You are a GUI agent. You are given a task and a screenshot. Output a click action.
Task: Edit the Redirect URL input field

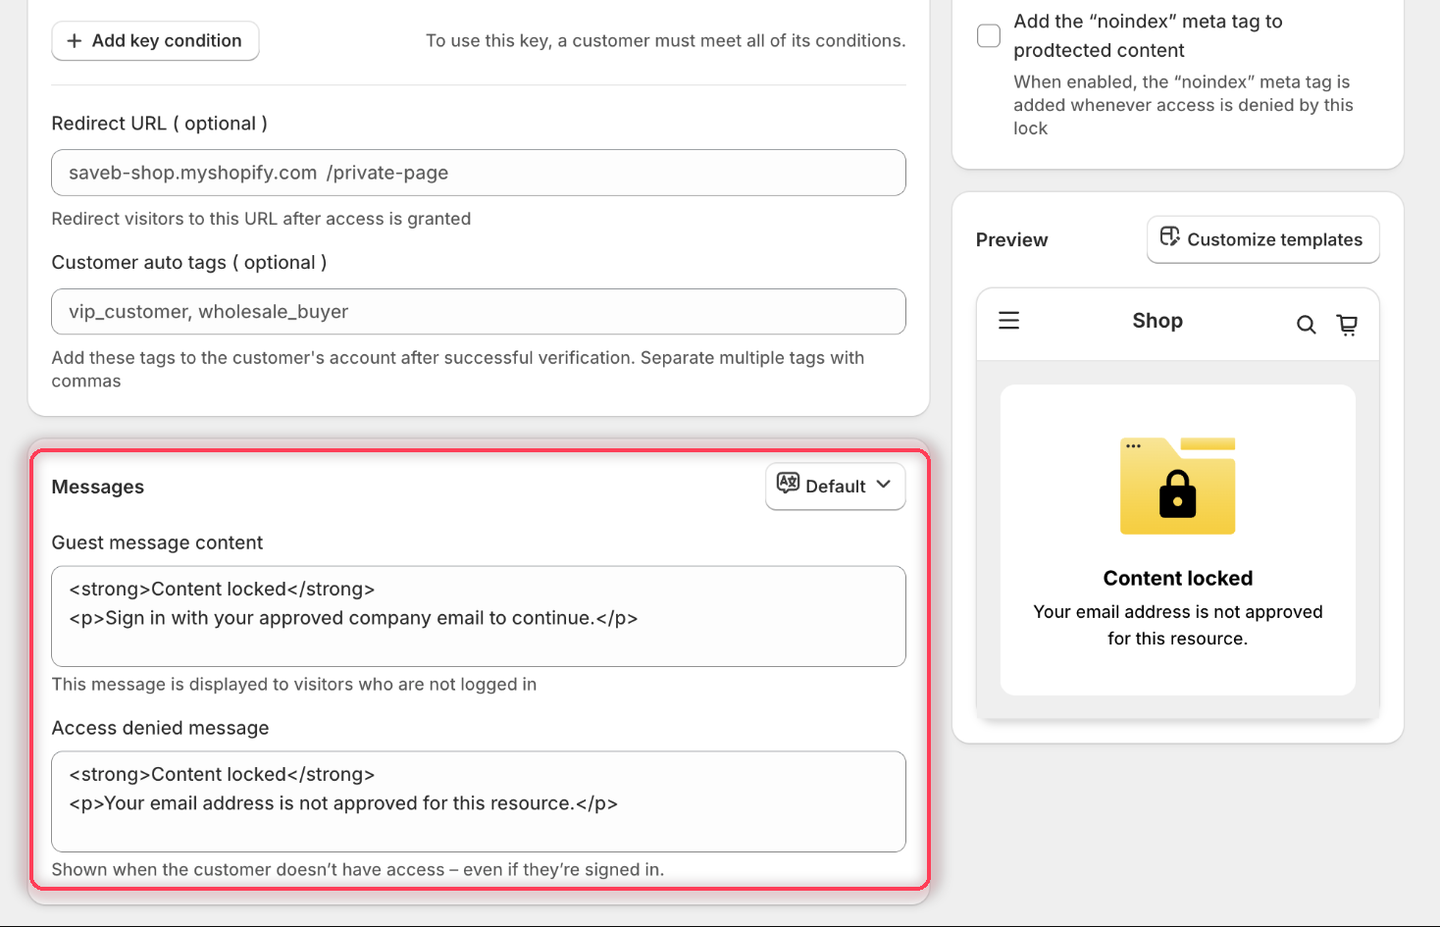478,173
